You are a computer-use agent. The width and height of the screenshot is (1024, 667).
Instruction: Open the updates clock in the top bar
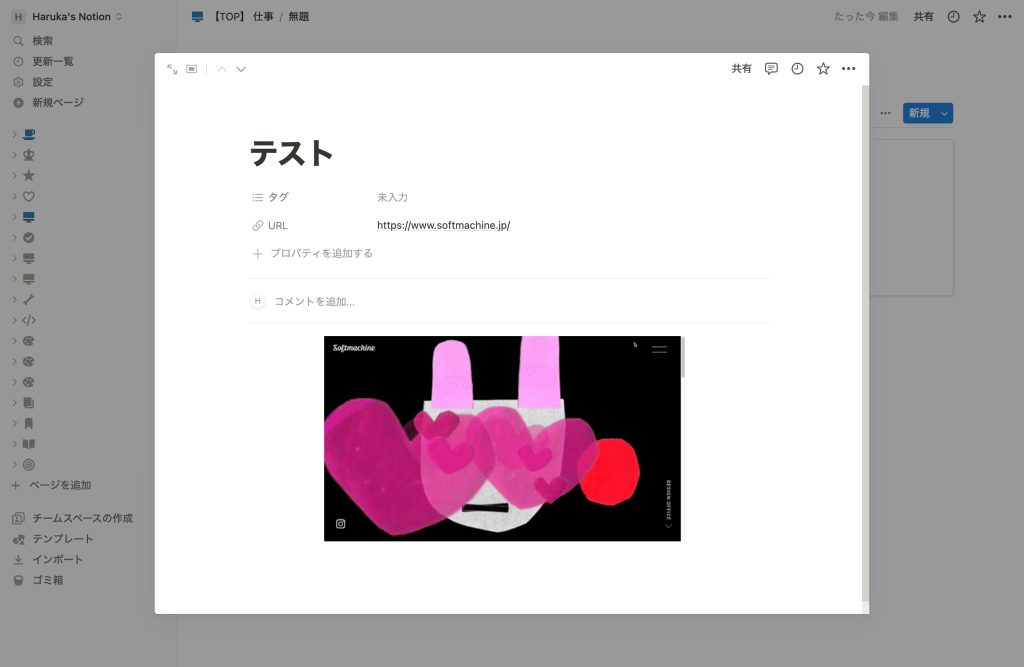coord(953,17)
